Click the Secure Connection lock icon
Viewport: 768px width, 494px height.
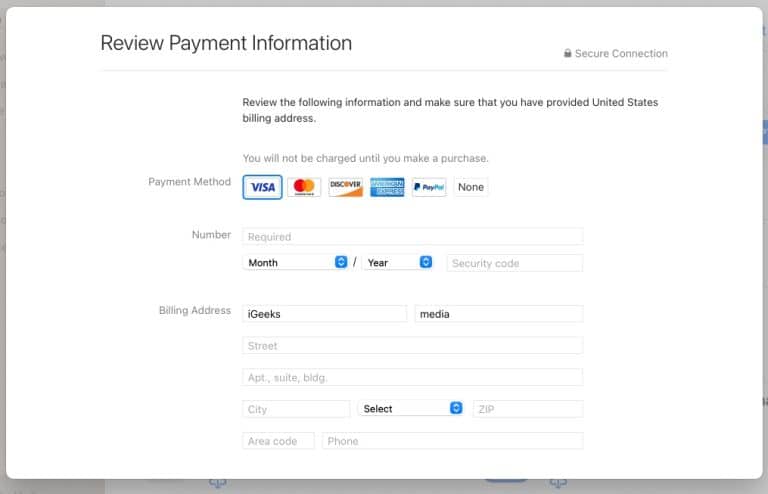click(x=568, y=54)
